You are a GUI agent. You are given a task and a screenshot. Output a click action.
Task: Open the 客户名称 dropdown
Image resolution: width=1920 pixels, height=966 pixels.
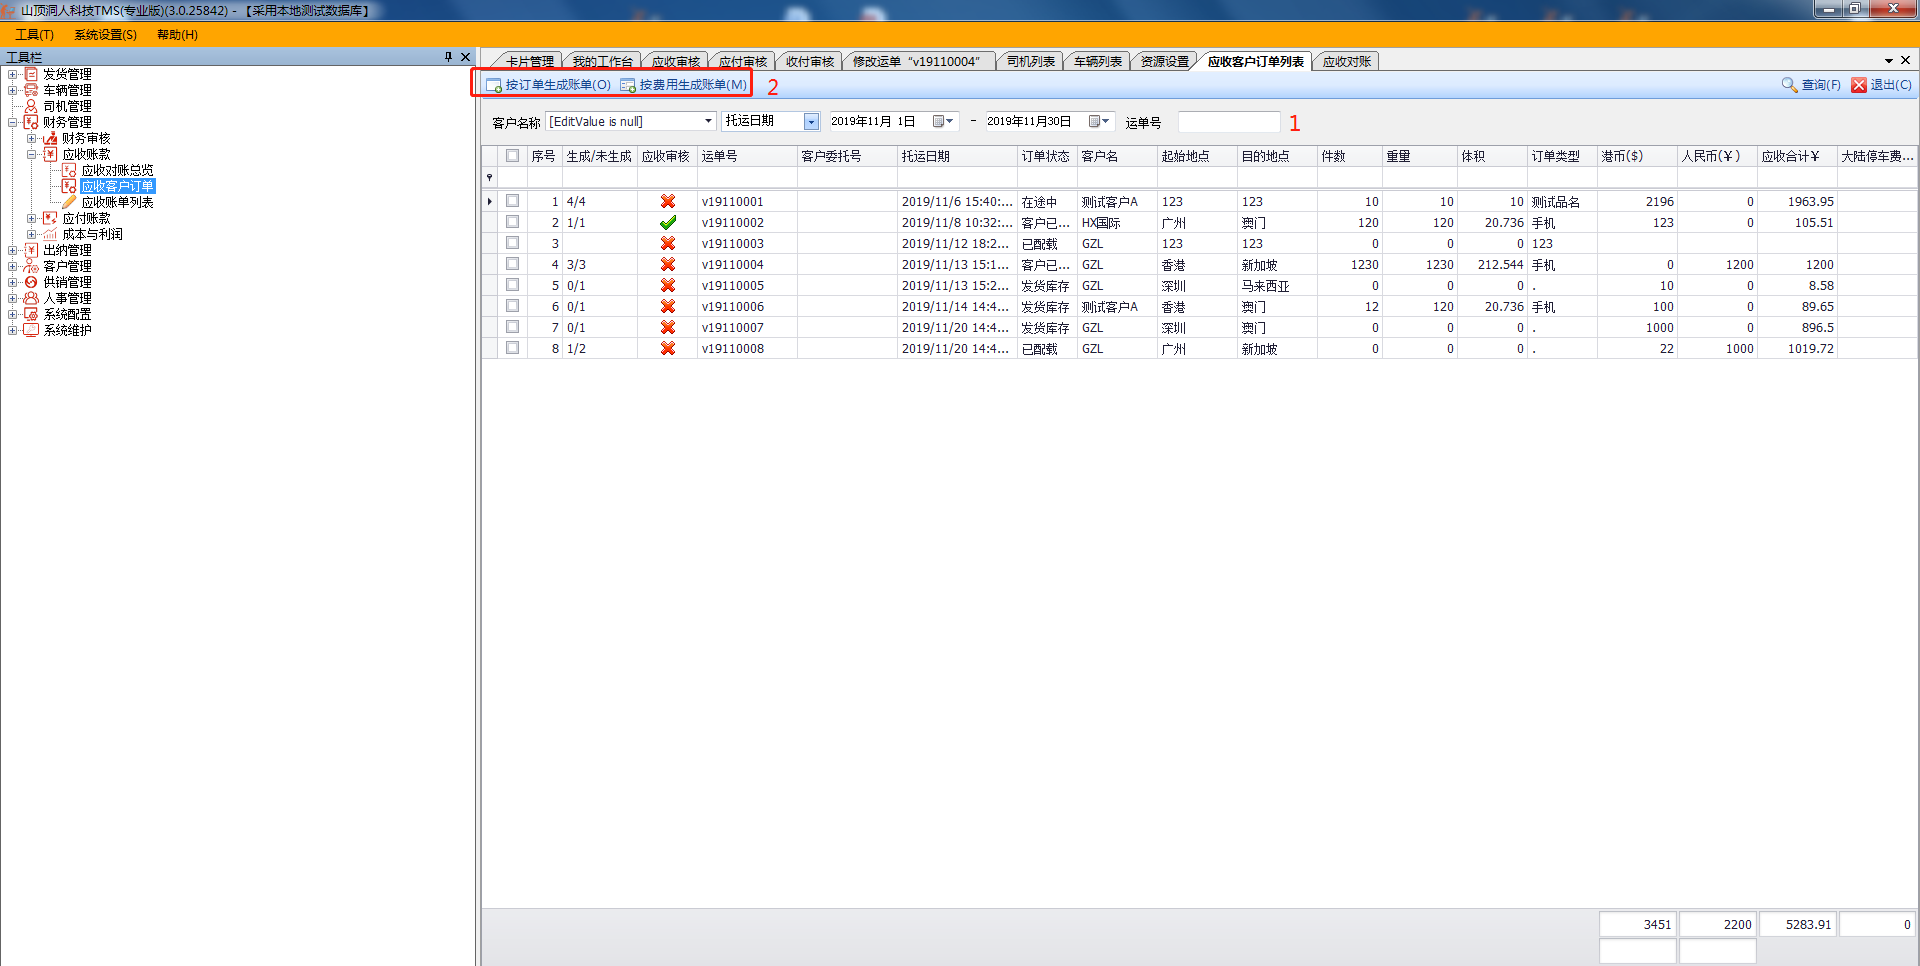point(708,121)
